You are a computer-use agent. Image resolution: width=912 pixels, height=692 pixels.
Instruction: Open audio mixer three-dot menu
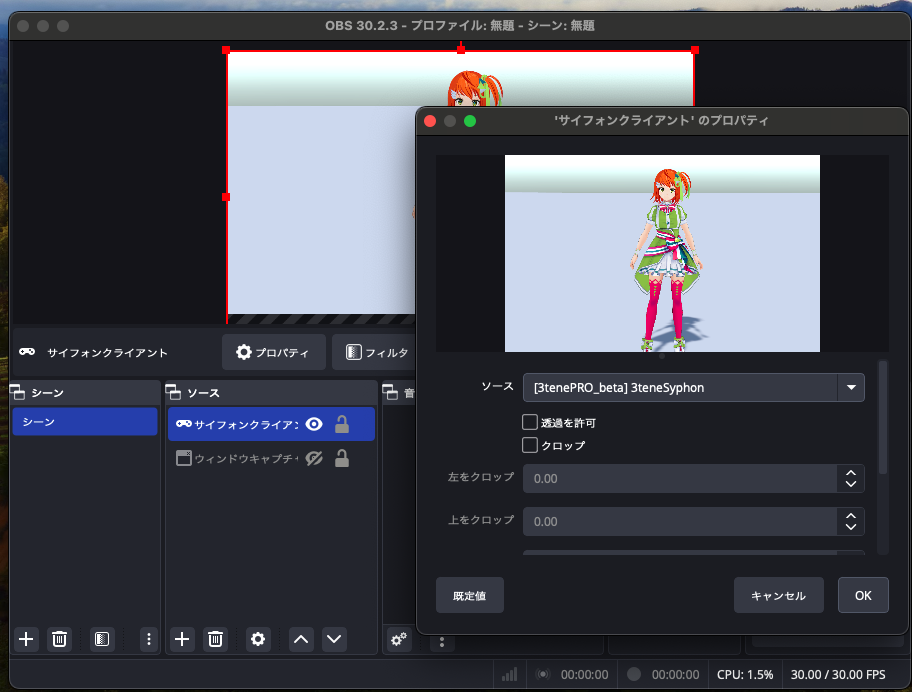pyautogui.click(x=442, y=643)
